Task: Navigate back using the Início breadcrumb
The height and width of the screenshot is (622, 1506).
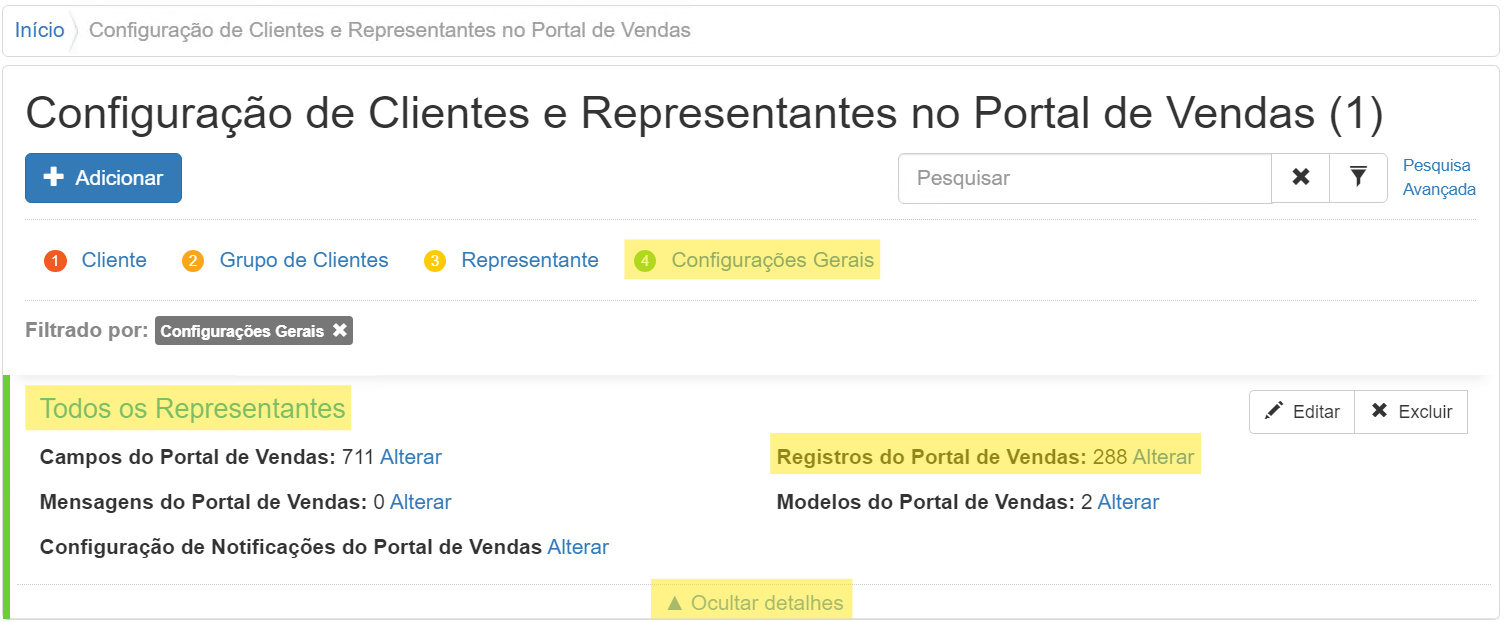Action: pos(38,29)
